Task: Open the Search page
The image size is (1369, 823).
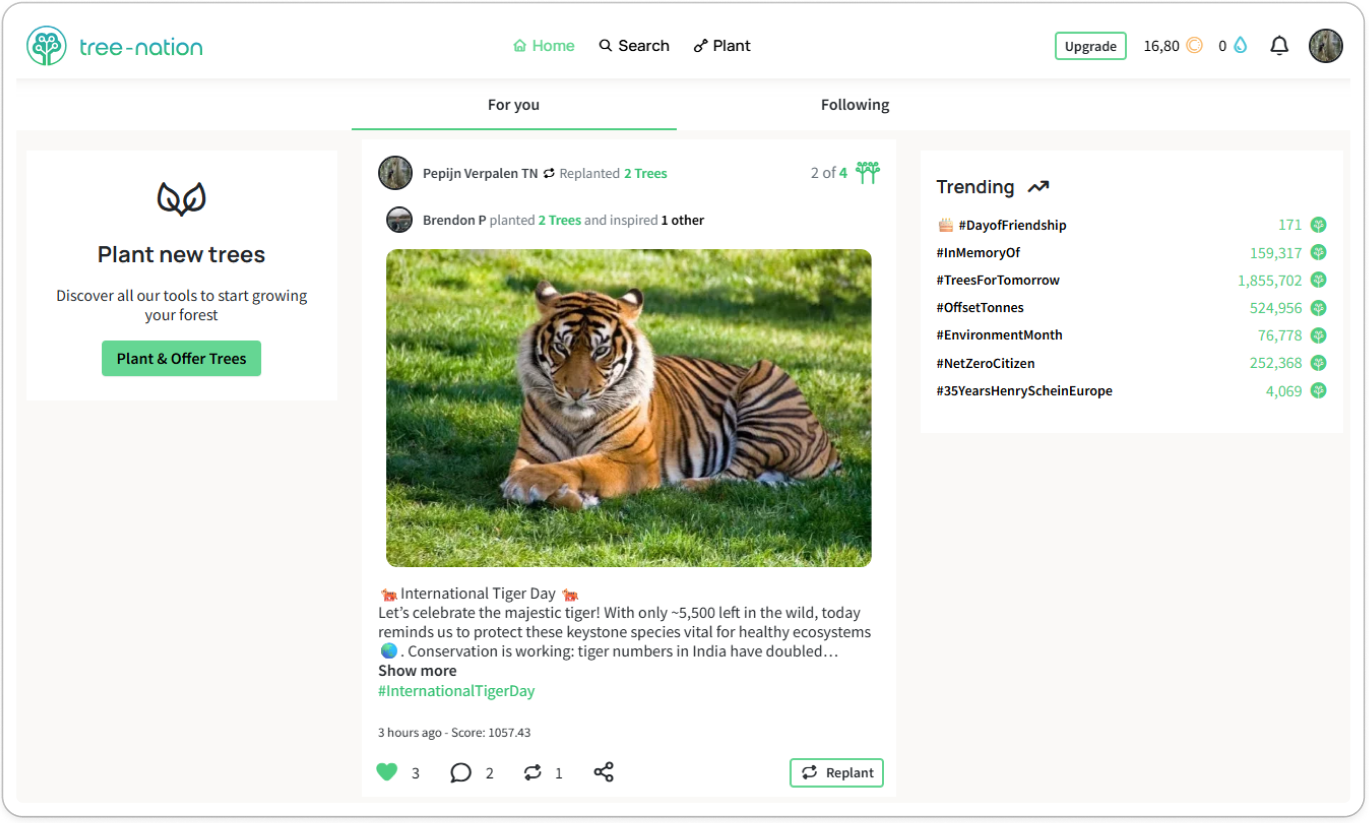Action: pyautogui.click(x=634, y=46)
